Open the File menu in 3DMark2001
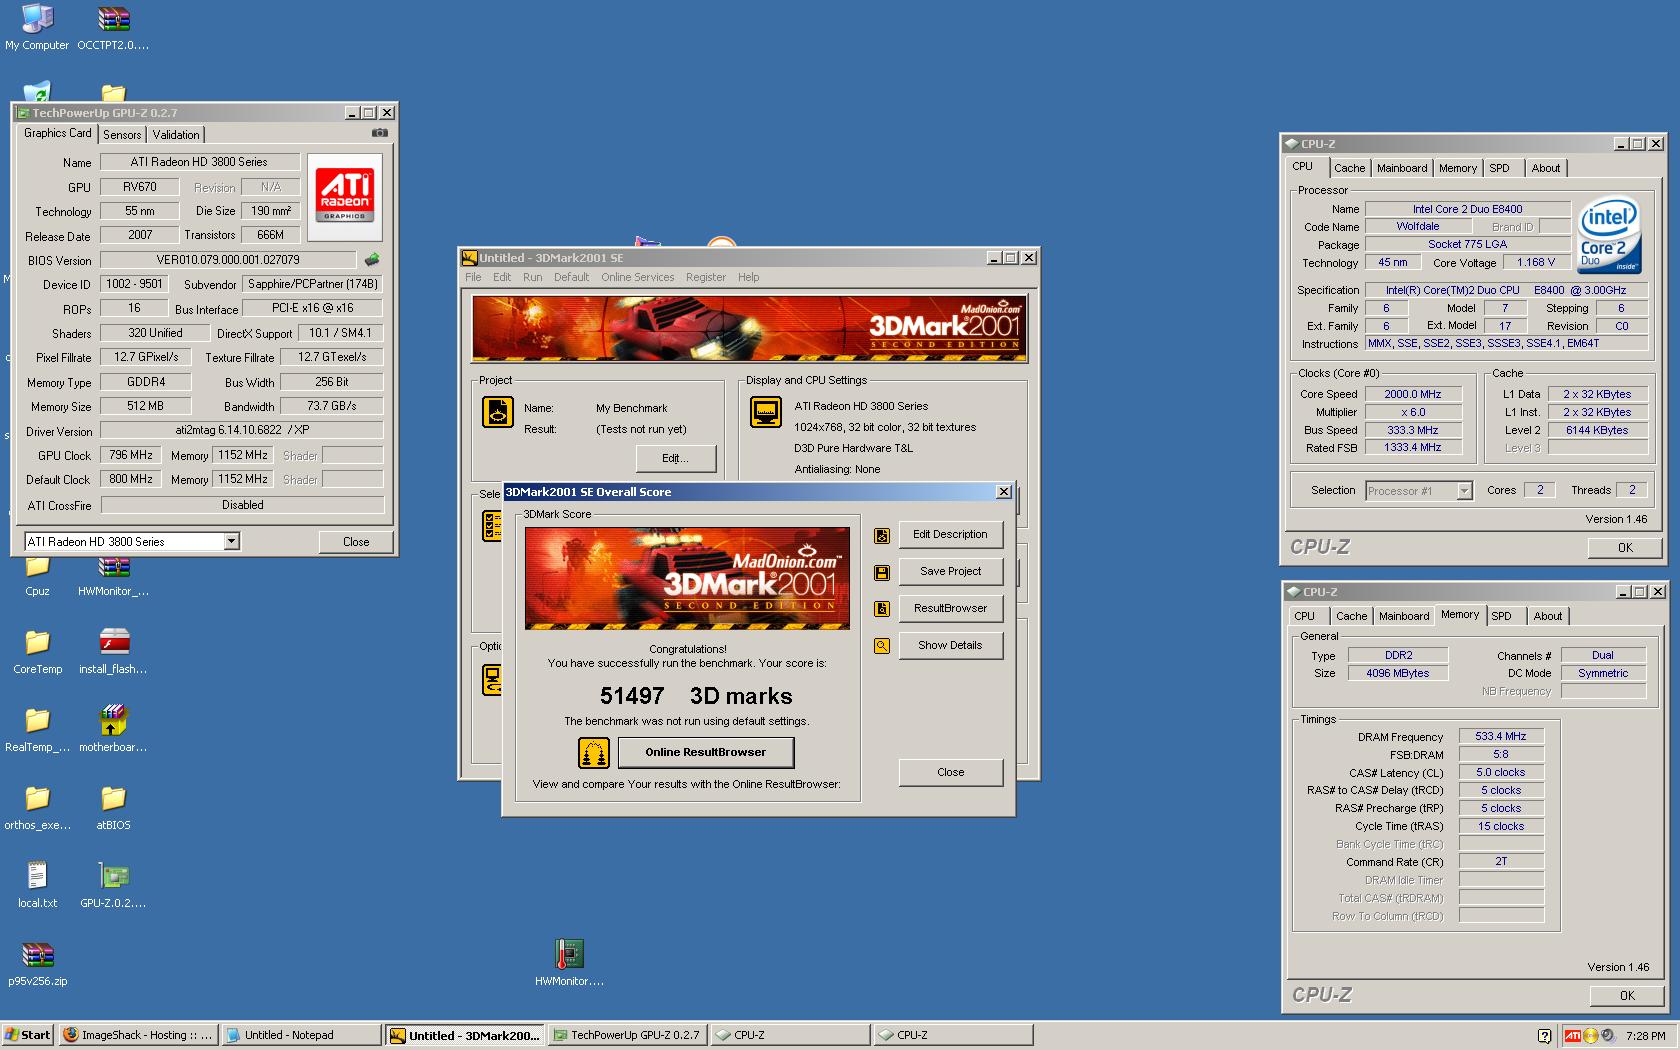The width and height of the screenshot is (1680, 1050). point(473,277)
